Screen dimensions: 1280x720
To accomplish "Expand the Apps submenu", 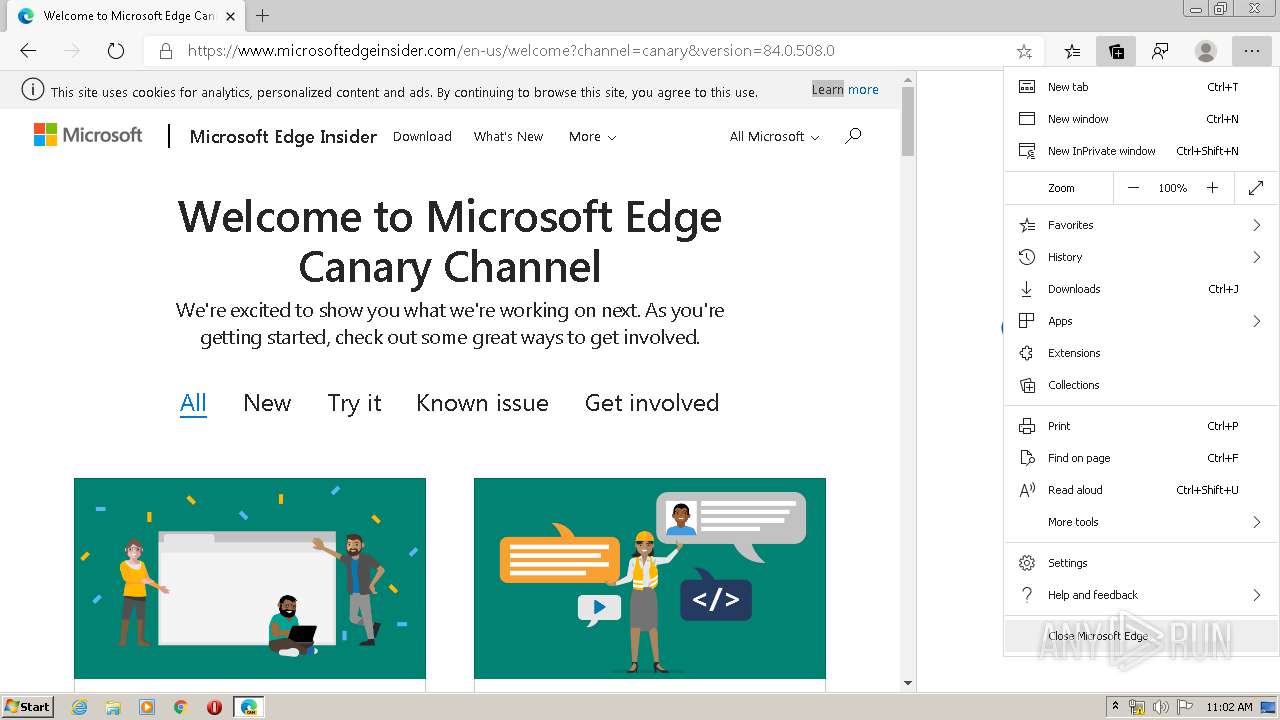I will (x=1142, y=321).
